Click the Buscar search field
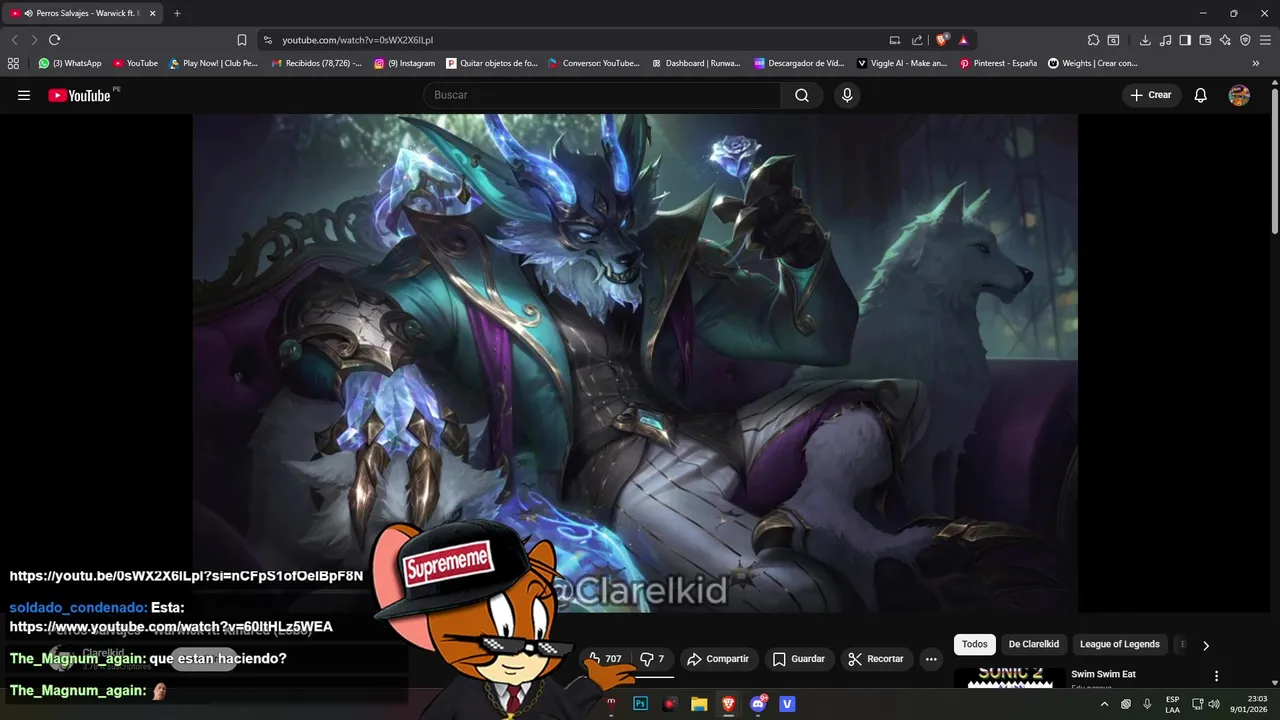The image size is (1280, 720). pyautogui.click(x=602, y=95)
